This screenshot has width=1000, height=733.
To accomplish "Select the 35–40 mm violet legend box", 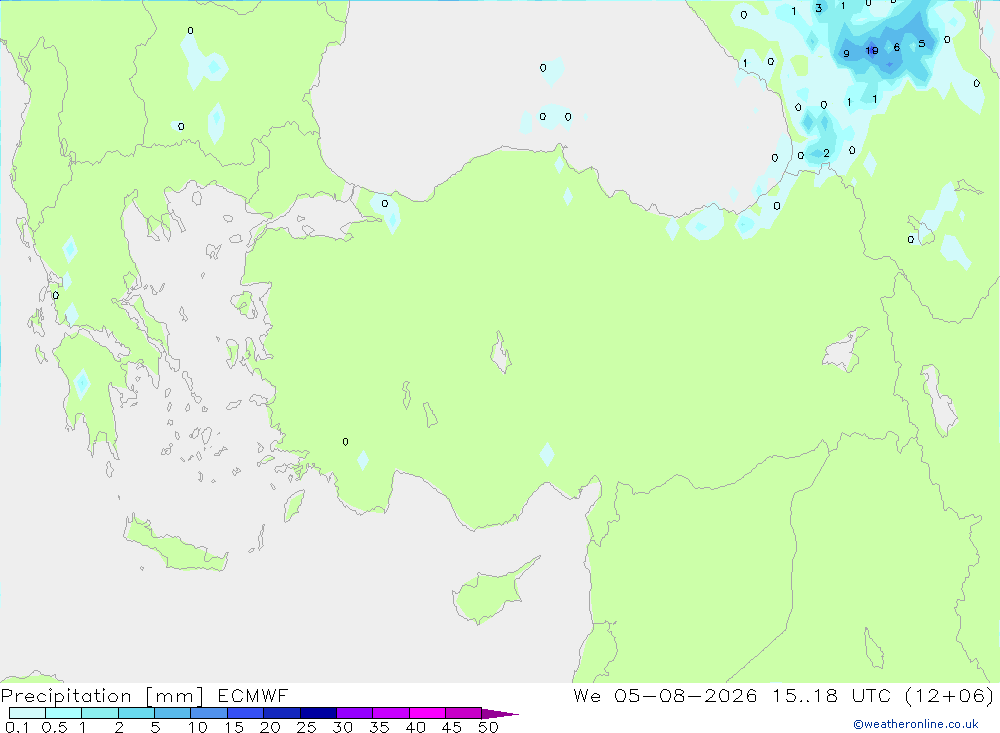I will coord(391,713).
